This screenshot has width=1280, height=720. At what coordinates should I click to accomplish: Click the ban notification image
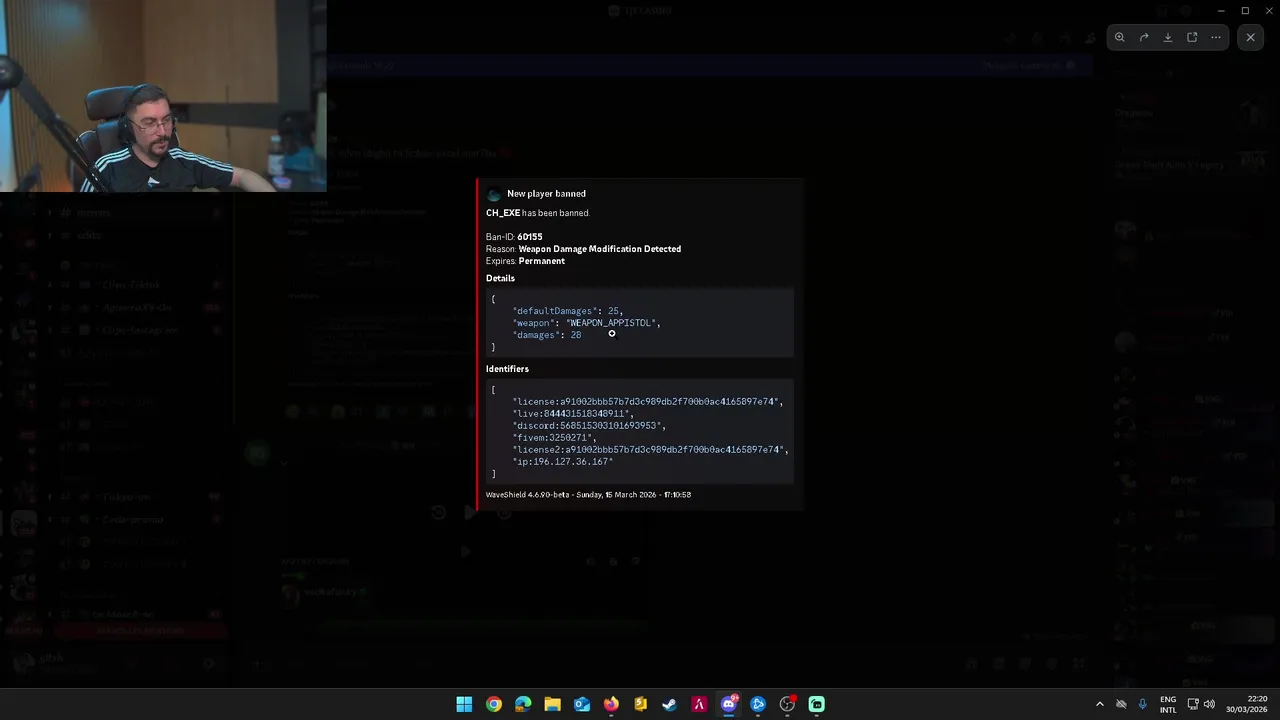[x=640, y=345]
